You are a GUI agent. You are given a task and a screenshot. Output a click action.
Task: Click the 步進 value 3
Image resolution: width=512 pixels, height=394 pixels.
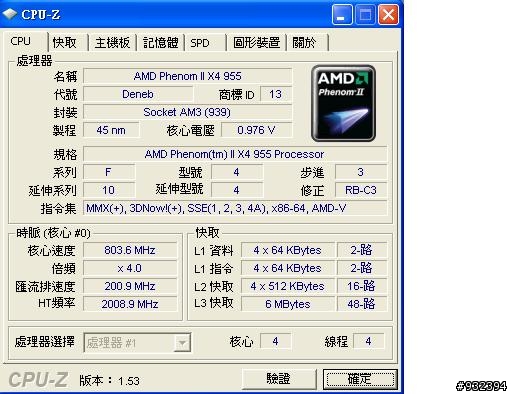point(361,172)
